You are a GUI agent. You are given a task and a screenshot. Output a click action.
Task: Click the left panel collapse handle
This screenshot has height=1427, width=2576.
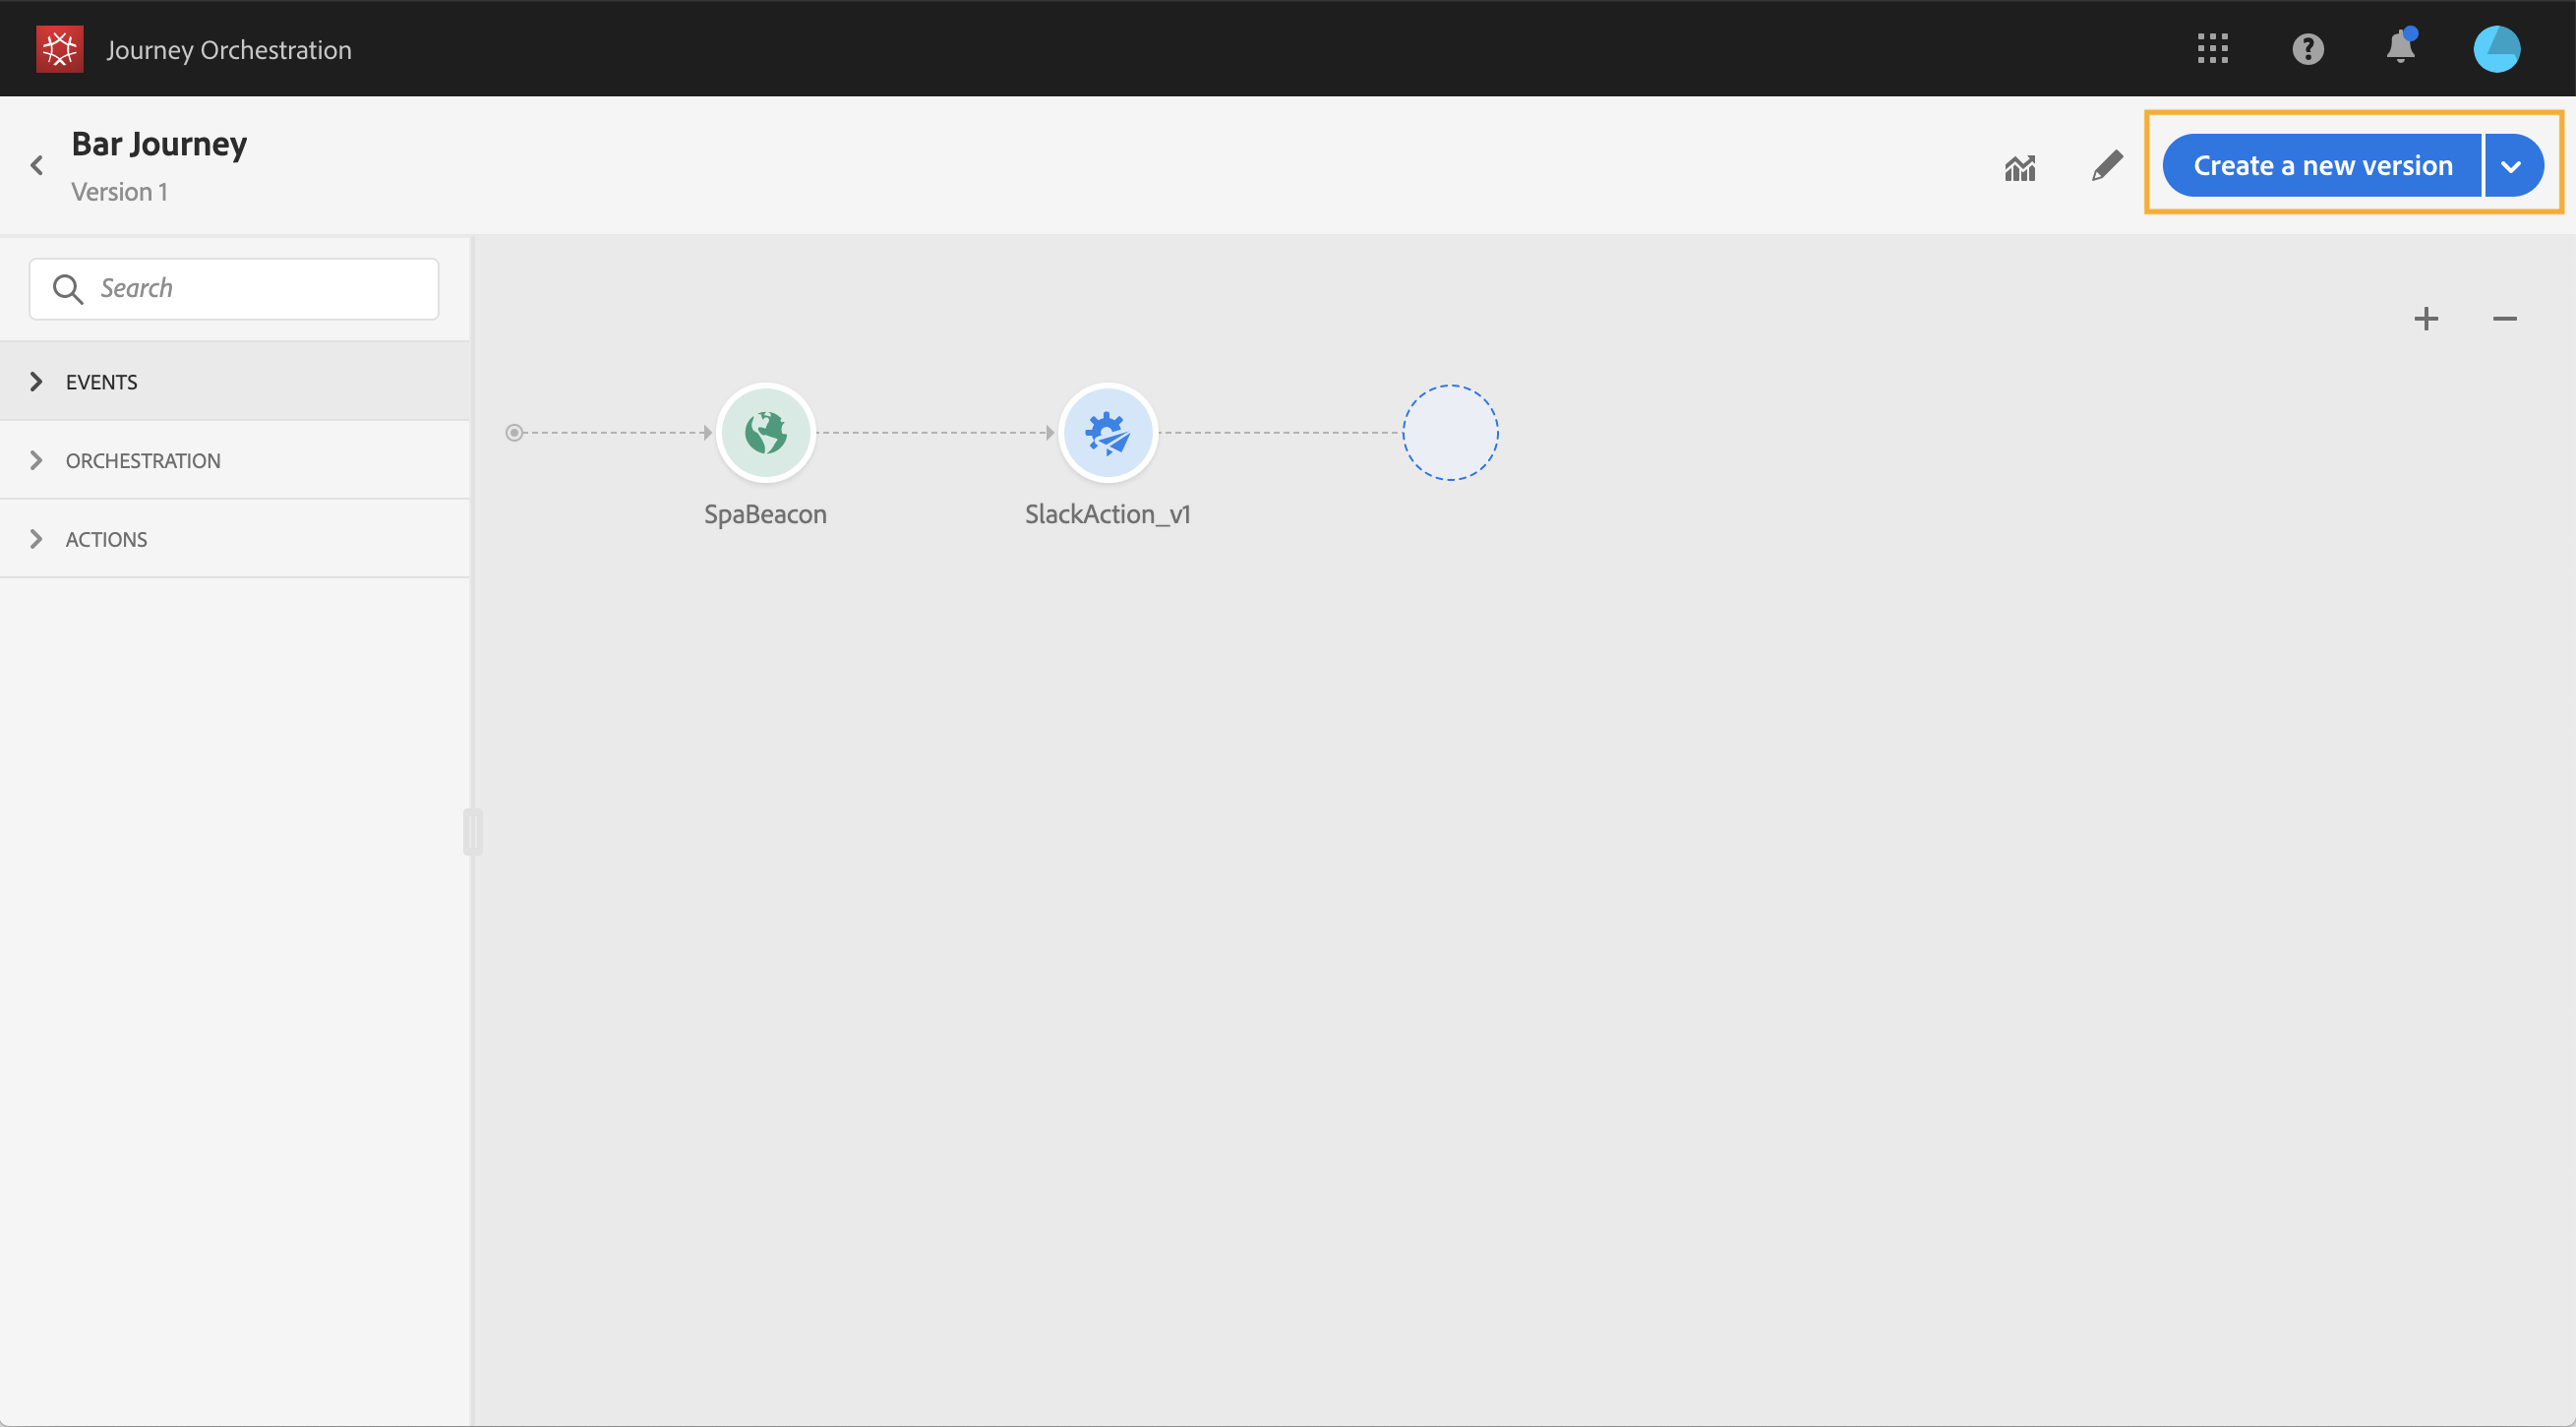473,832
